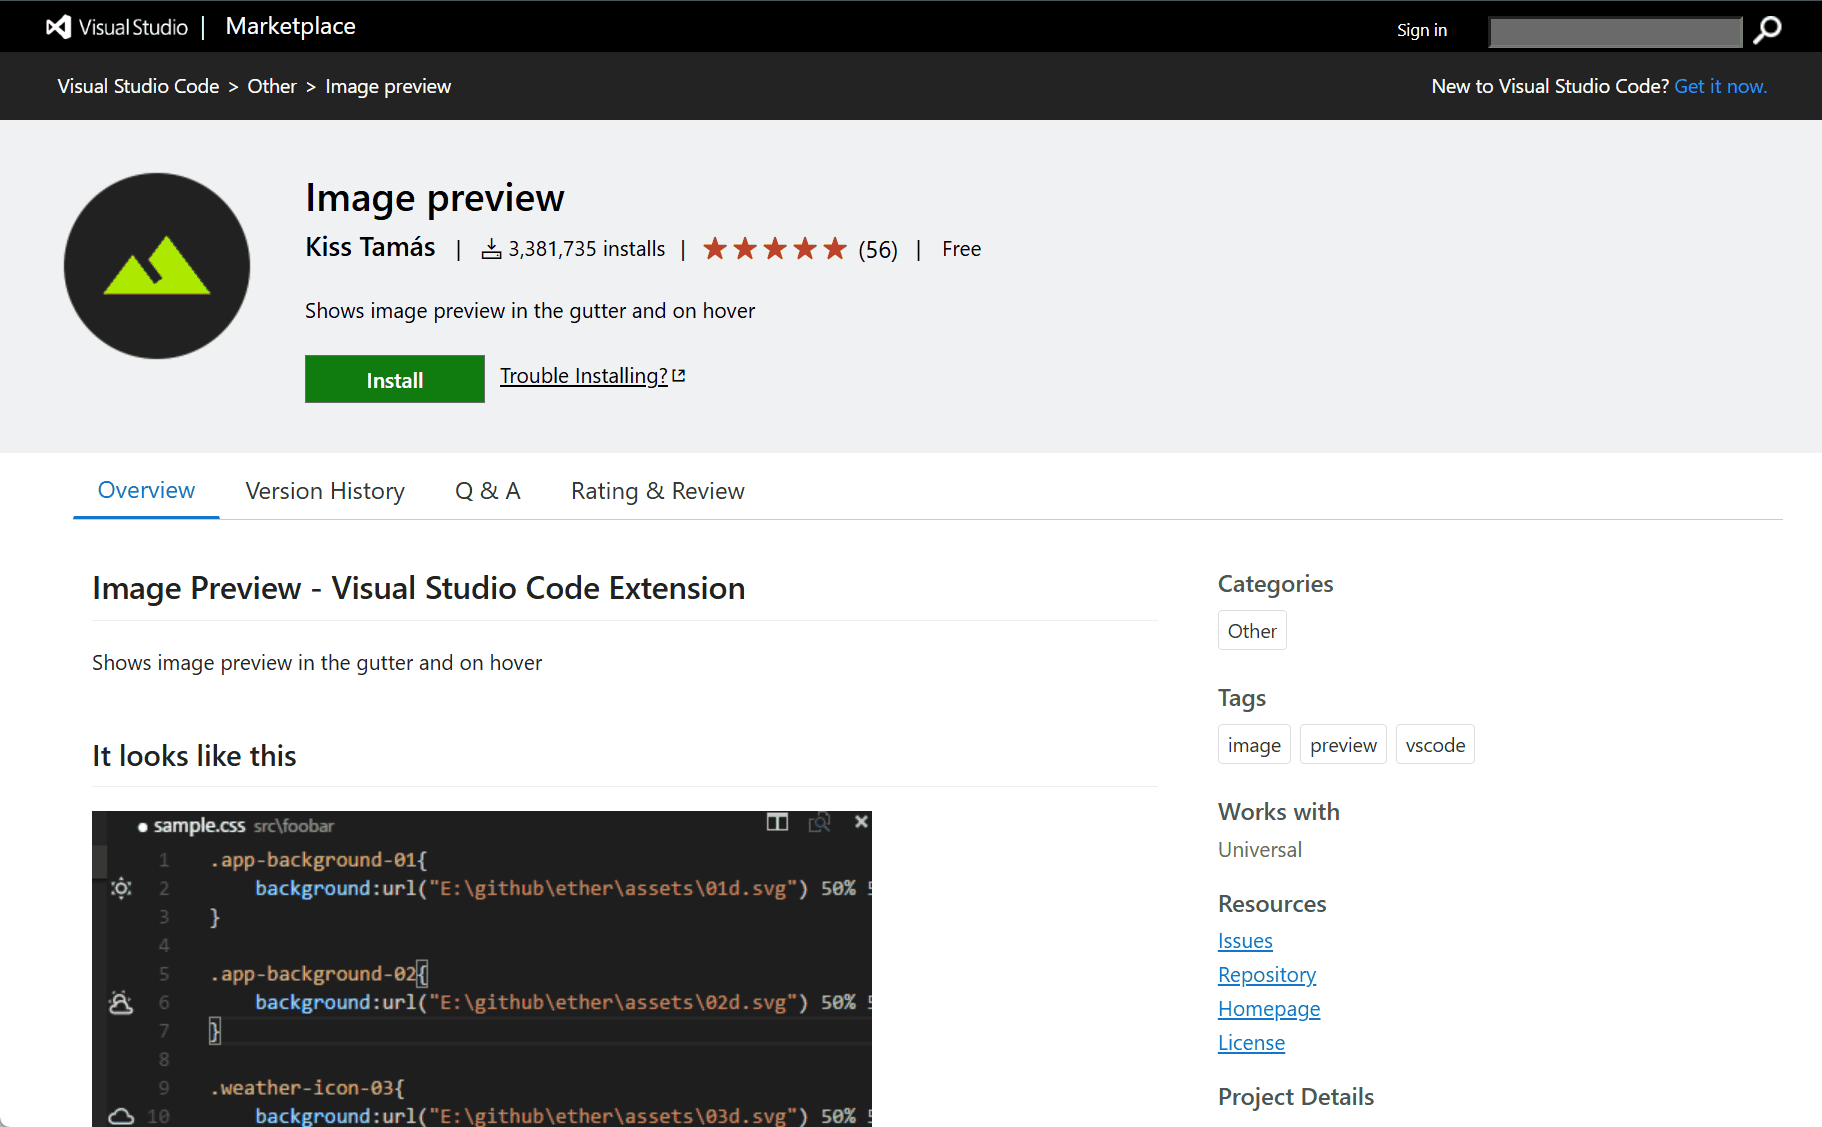Click the close X icon in sample.css tab

pyautogui.click(x=861, y=822)
